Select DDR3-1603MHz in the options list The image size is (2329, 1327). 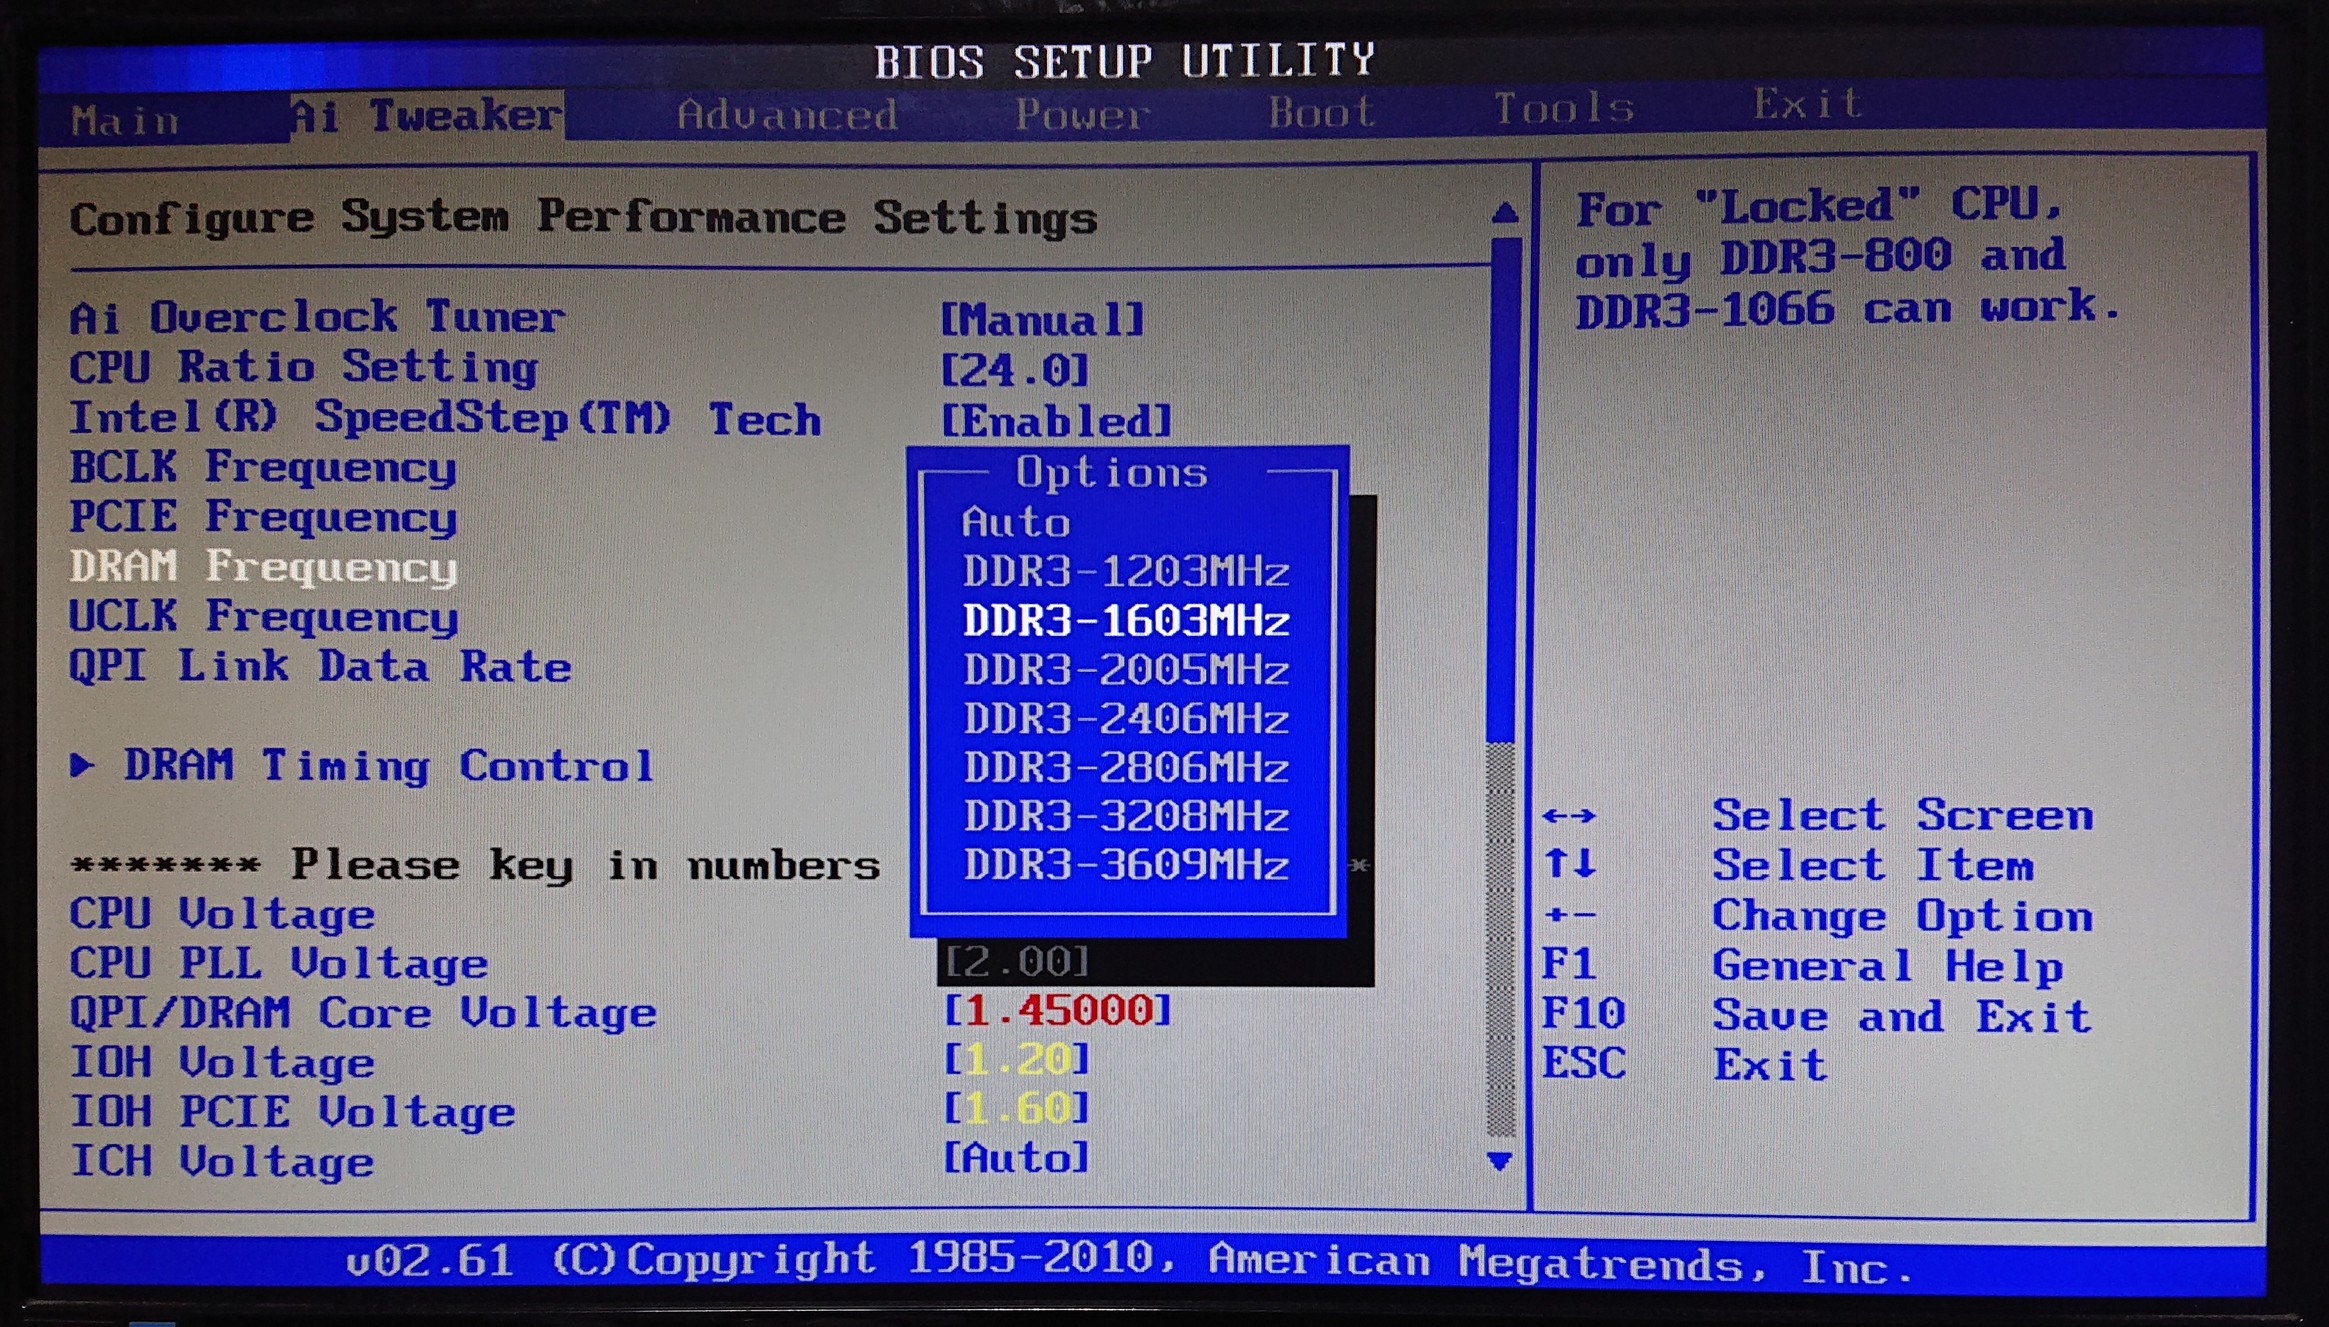click(1126, 621)
